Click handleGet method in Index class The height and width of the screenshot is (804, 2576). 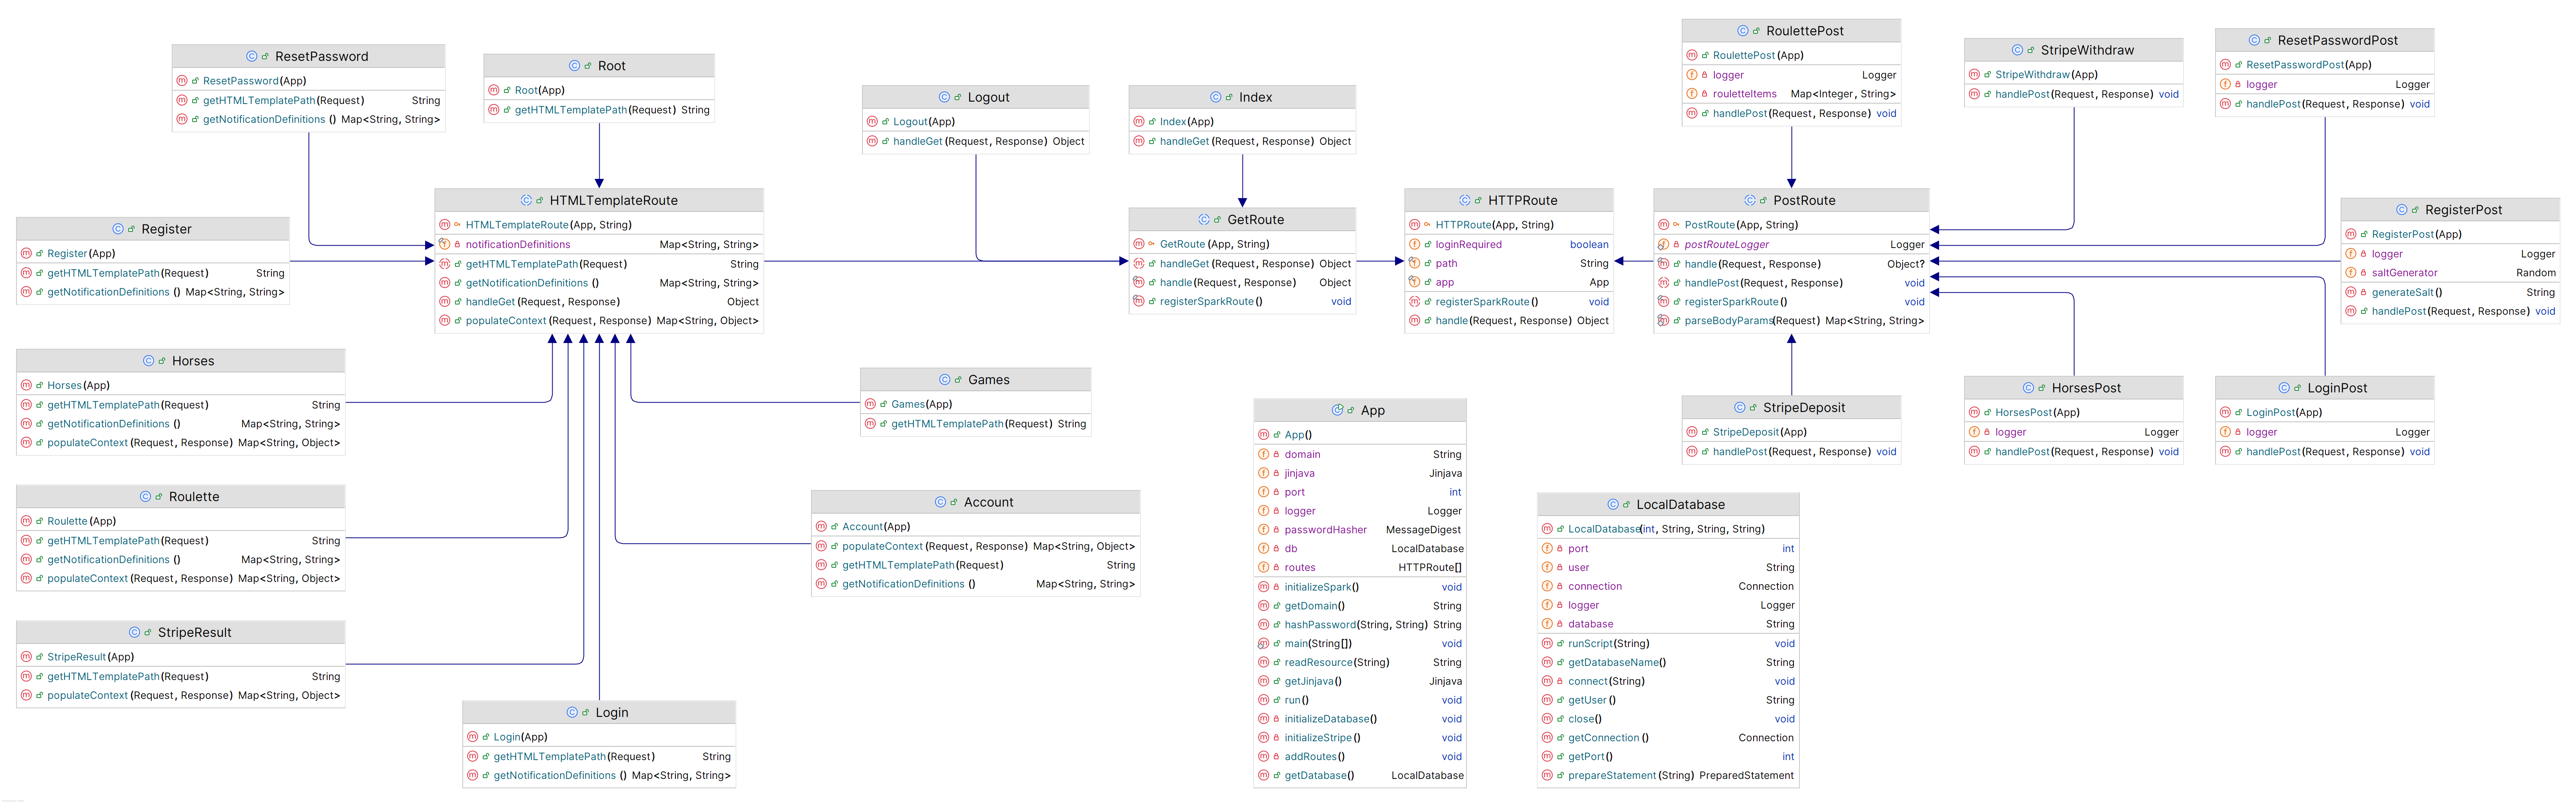[1242, 142]
